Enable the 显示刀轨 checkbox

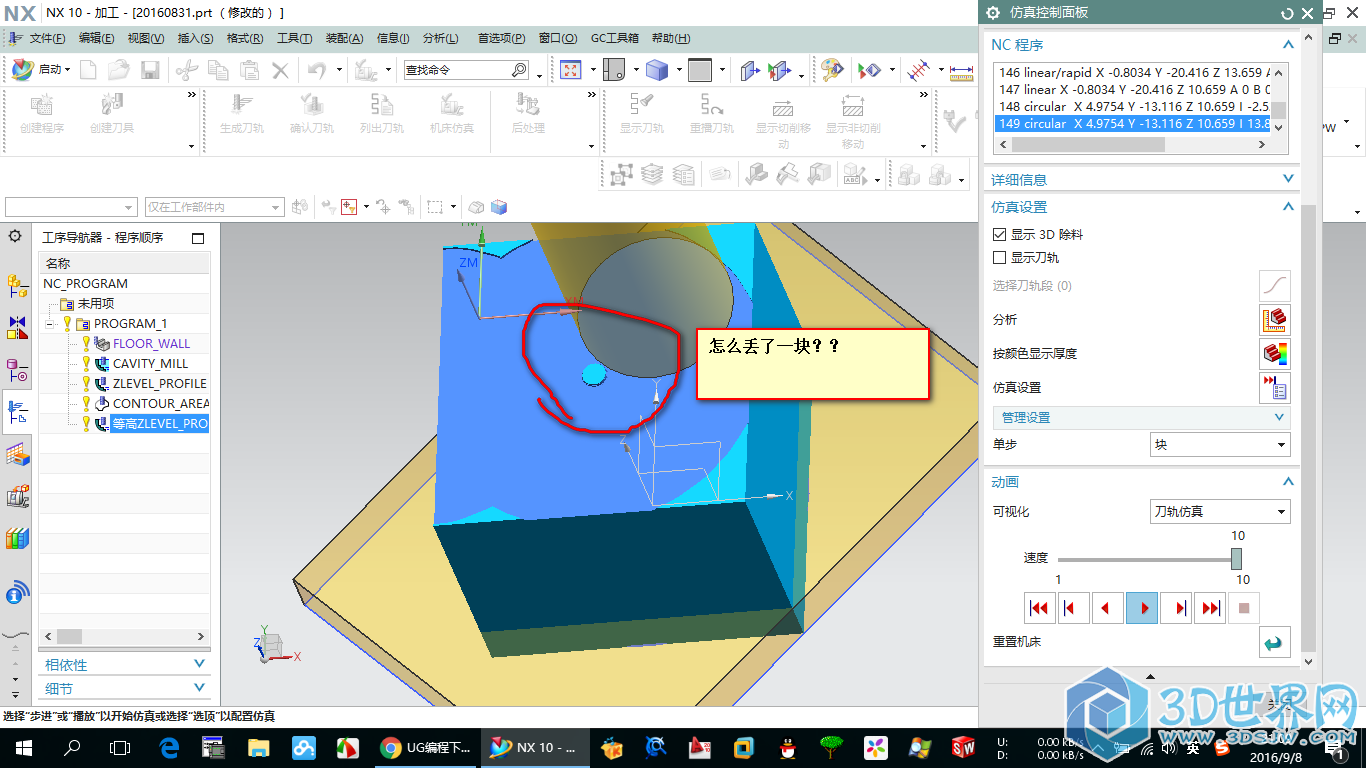(999, 258)
